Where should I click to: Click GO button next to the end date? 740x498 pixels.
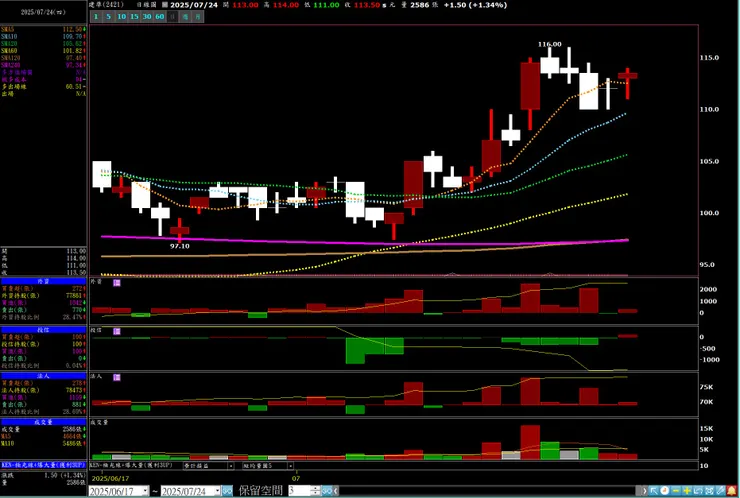(227, 491)
